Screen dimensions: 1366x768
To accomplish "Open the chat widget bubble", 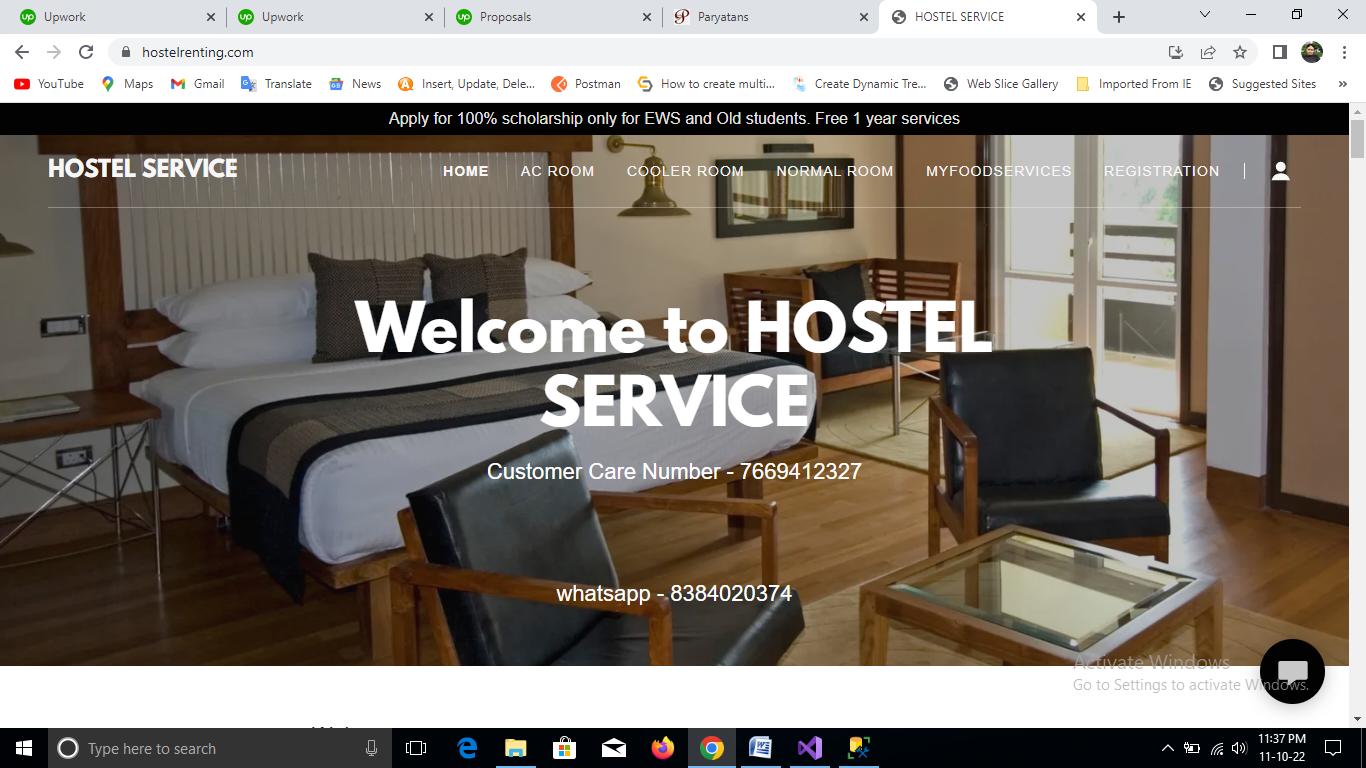I will coord(1292,671).
